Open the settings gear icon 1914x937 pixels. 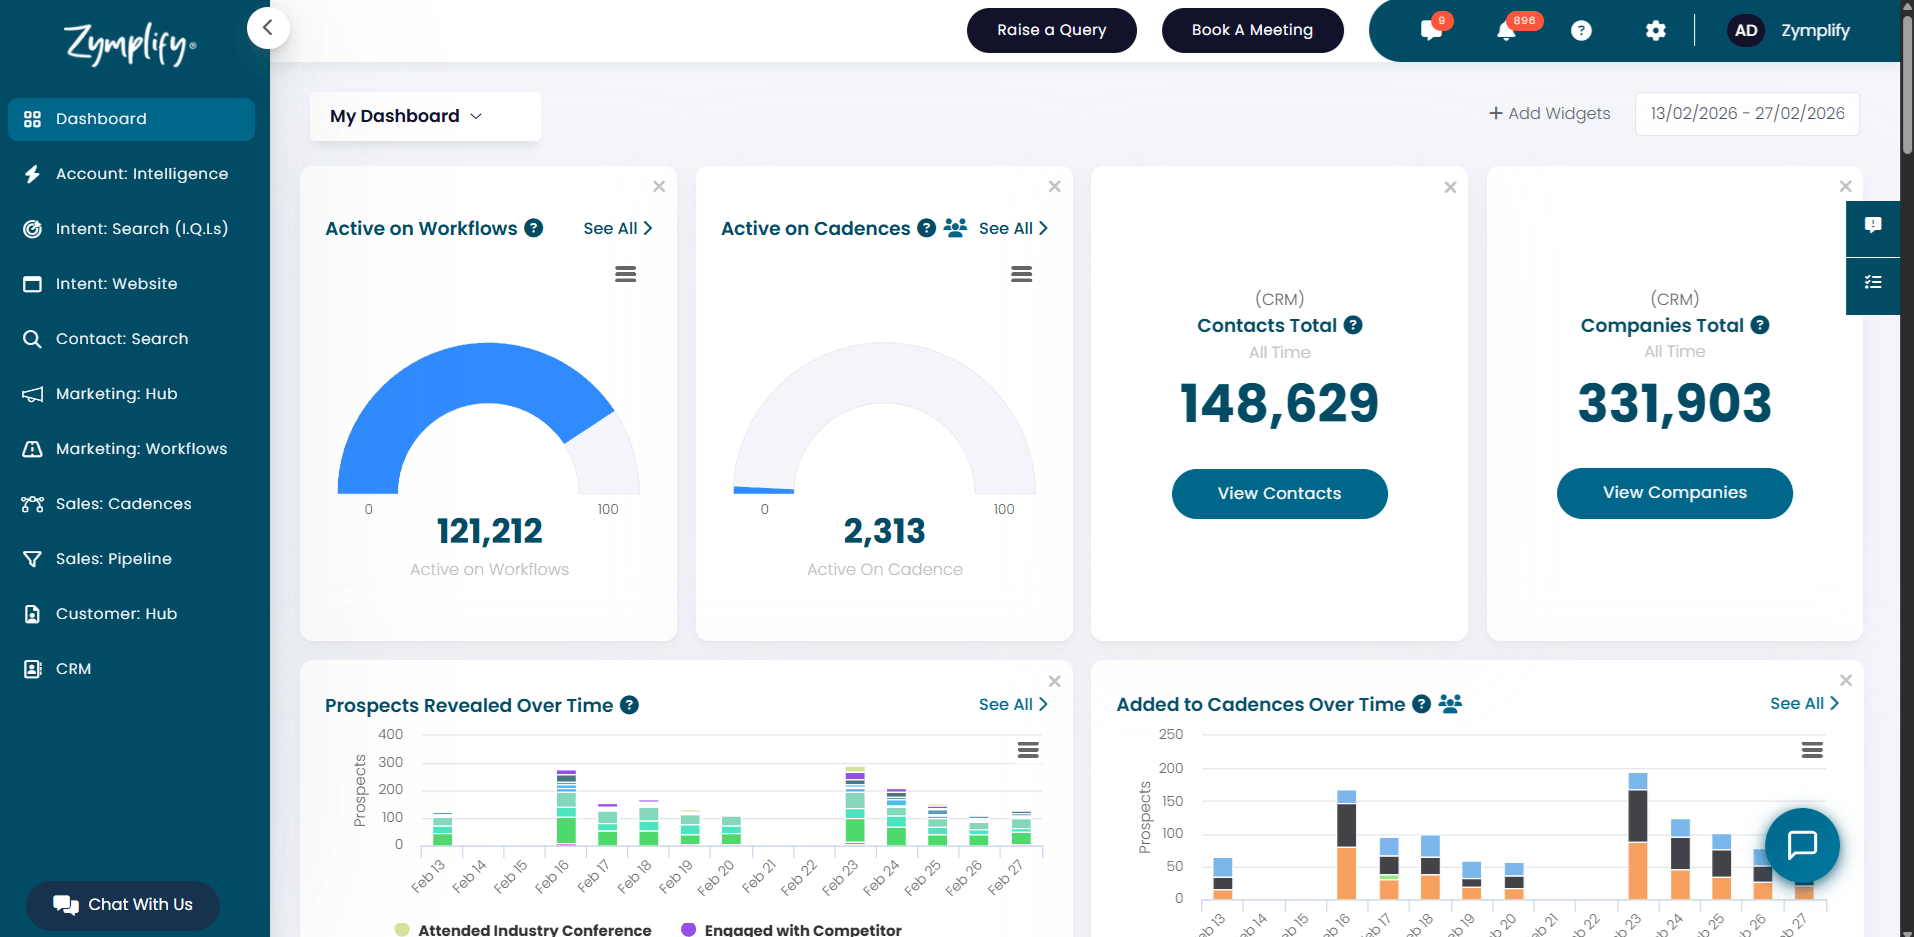click(x=1655, y=31)
